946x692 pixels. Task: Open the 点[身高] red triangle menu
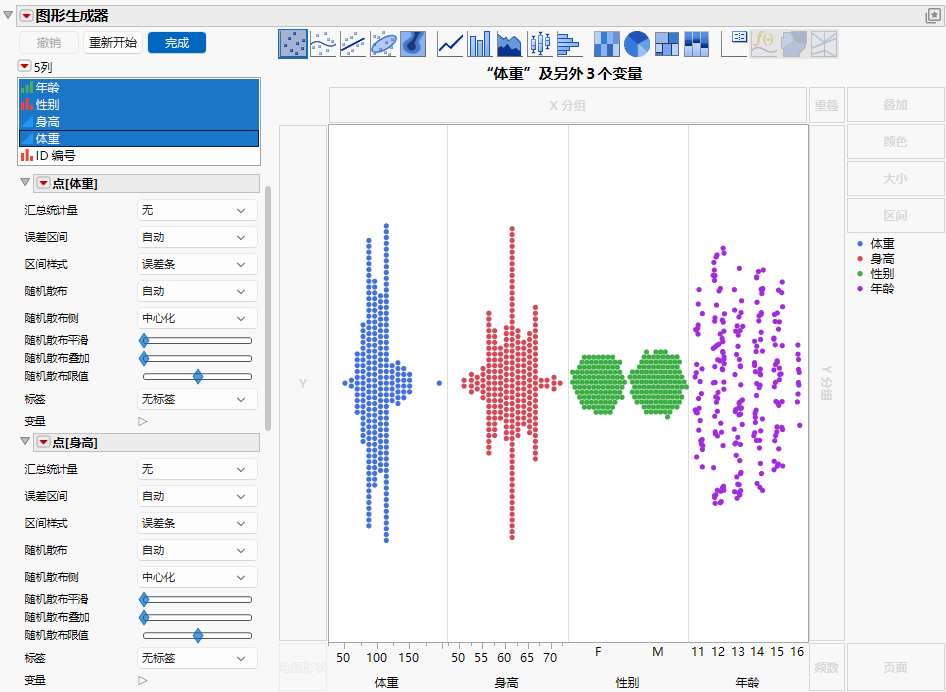tap(43, 442)
